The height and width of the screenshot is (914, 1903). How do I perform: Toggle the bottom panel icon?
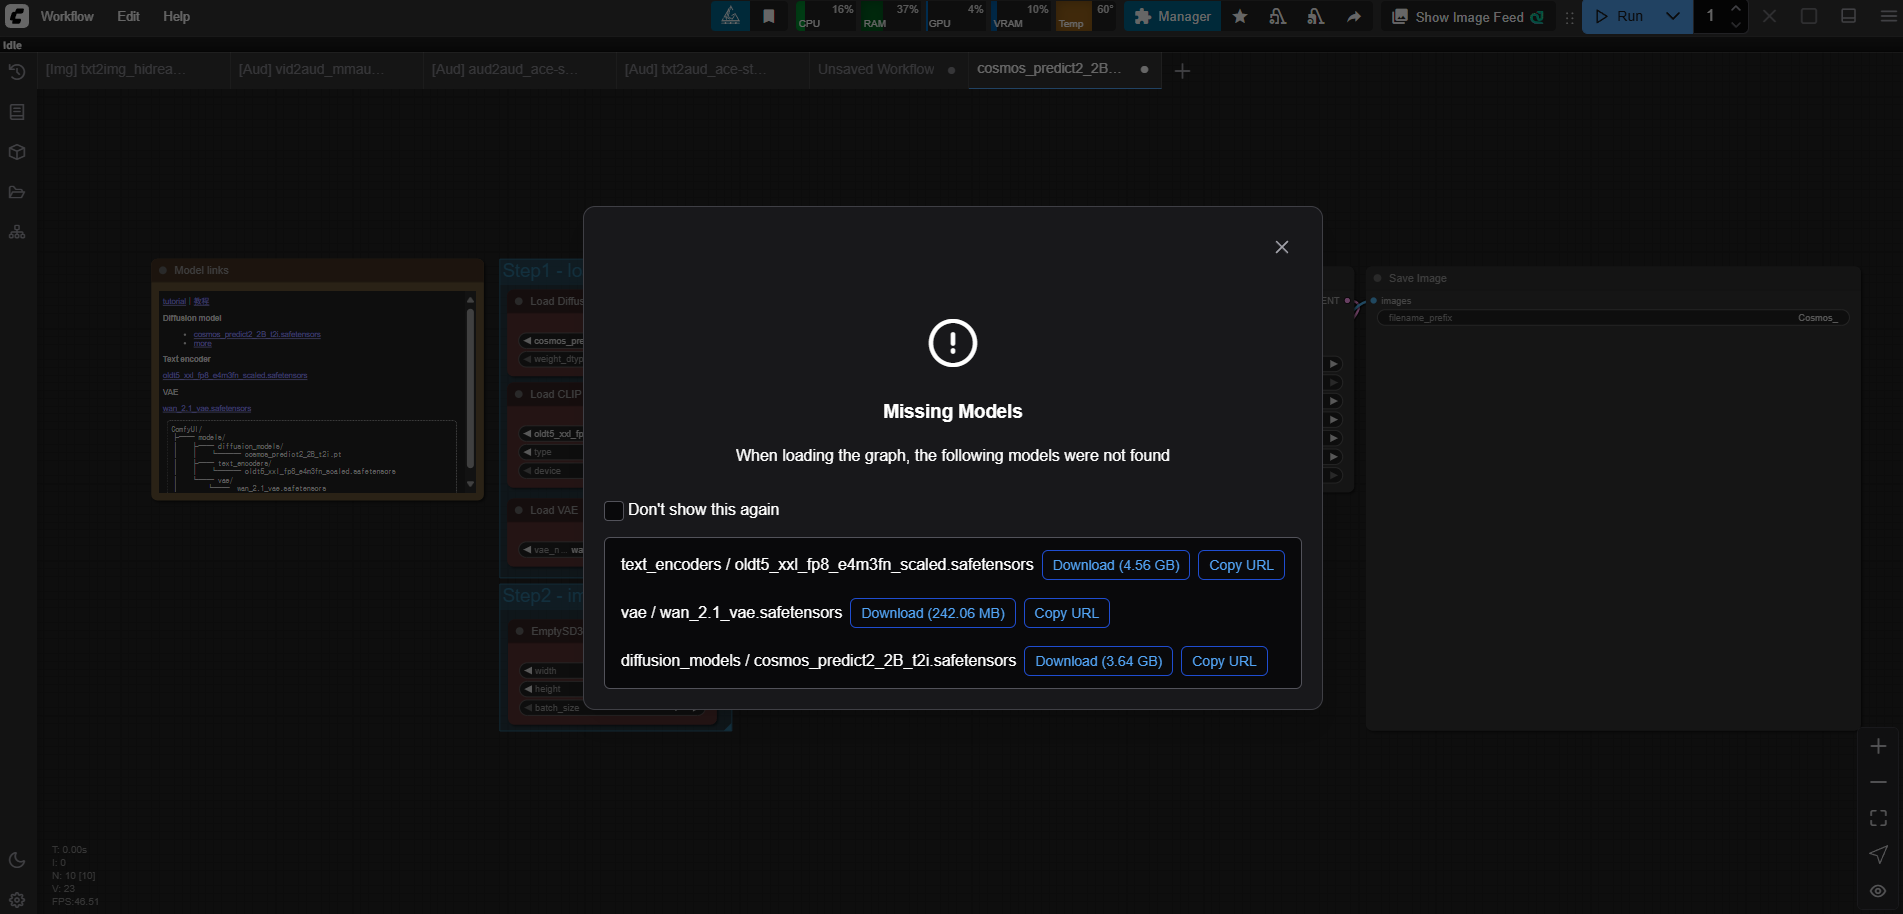coord(1849,16)
